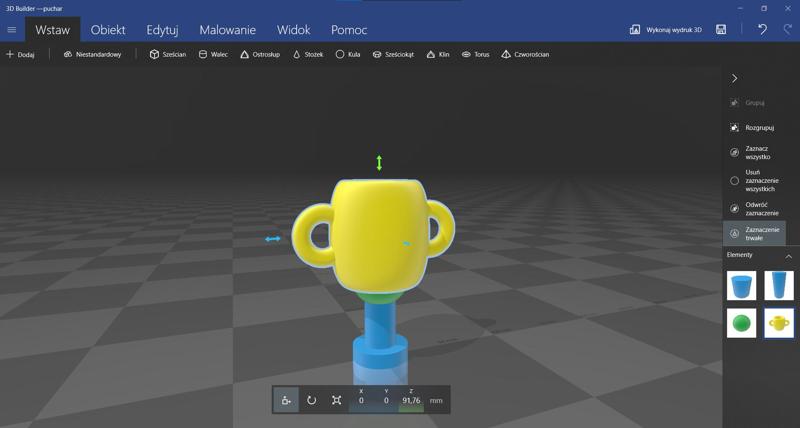Click Rozgrupuj to ungroup objects
Image resolution: width=800 pixels, height=428 pixels.
click(x=753, y=128)
